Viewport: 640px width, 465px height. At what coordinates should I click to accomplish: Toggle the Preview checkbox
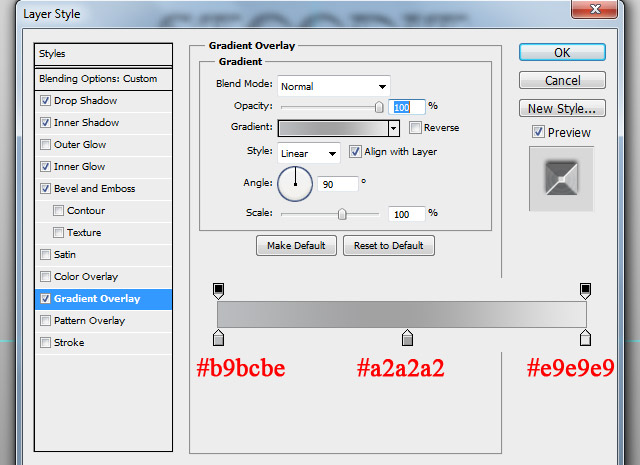tap(538, 132)
